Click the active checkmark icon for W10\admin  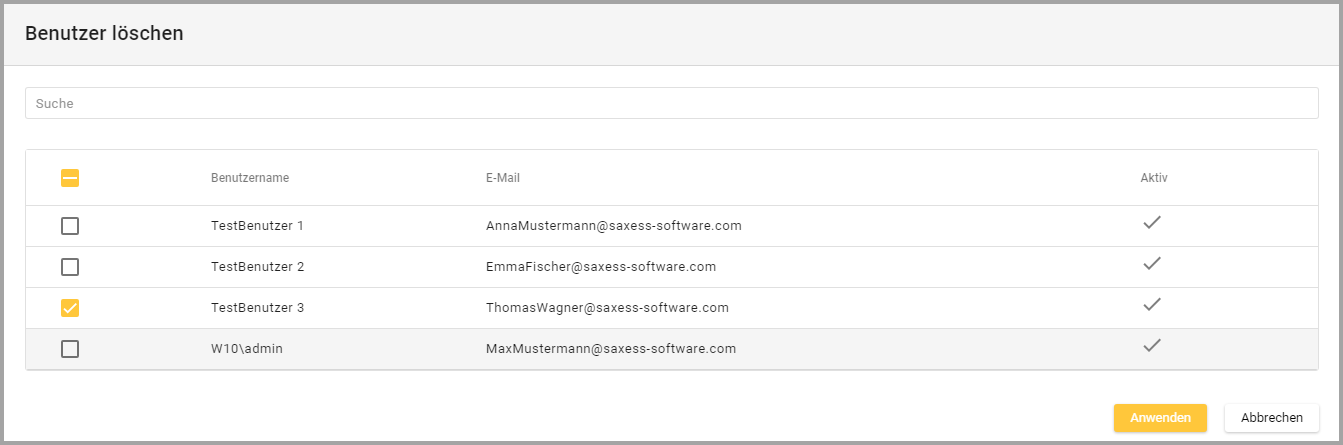tap(1152, 346)
